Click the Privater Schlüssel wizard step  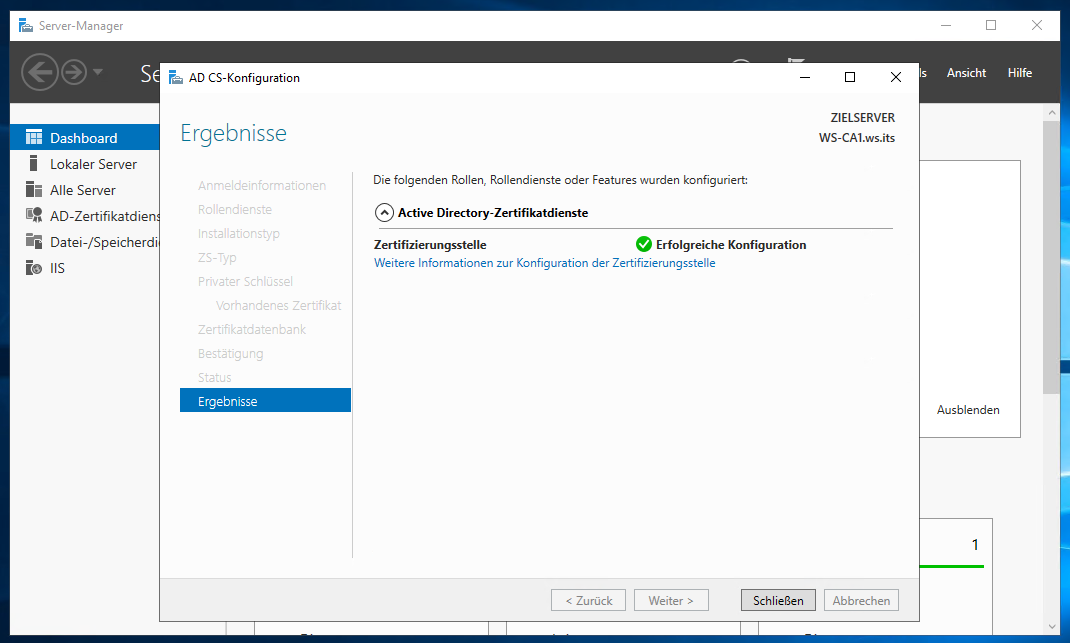point(245,281)
